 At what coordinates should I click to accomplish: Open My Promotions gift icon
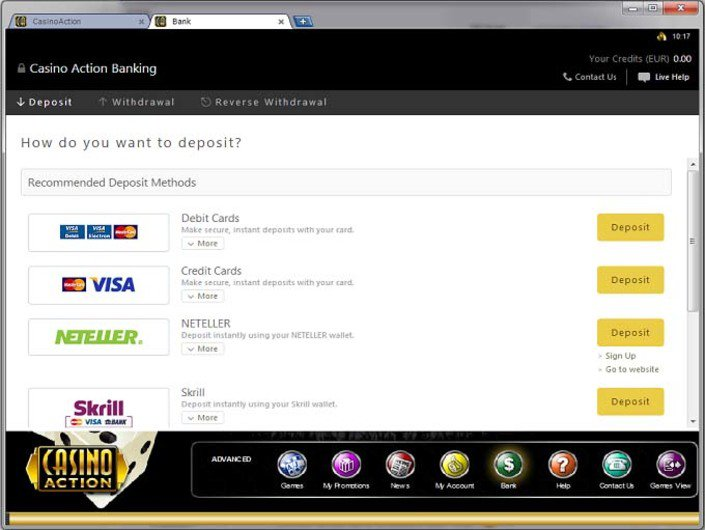346,465
